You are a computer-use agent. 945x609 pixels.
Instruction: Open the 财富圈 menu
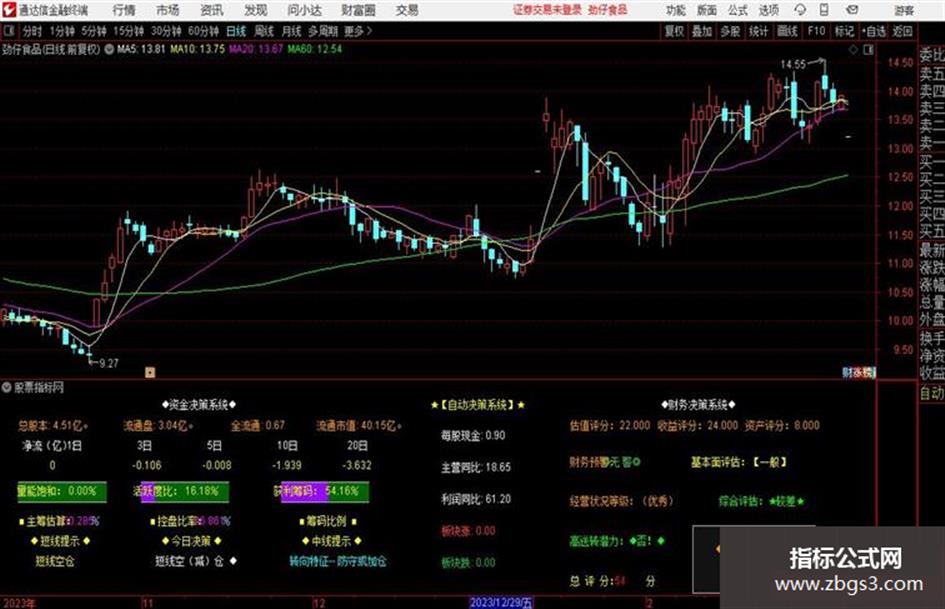[x=358, y=10]
